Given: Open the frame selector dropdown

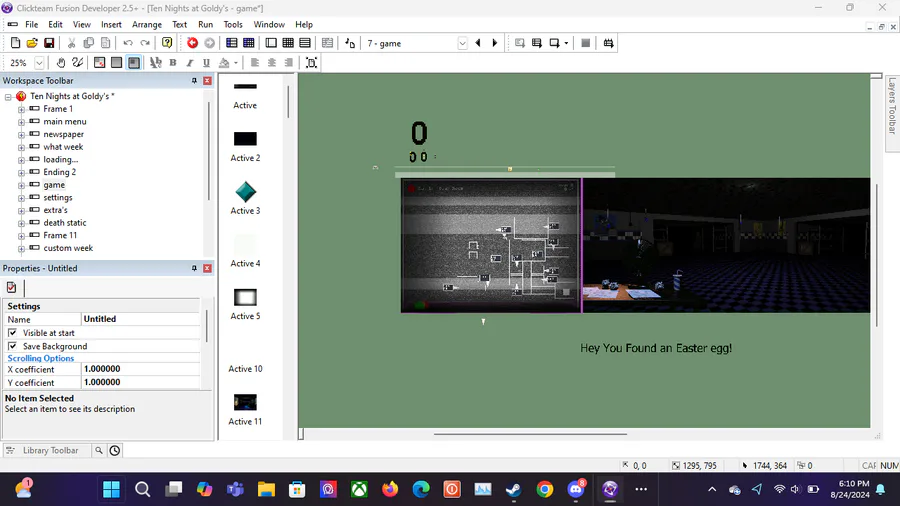Looking at the screenshot, I should 462,44.
